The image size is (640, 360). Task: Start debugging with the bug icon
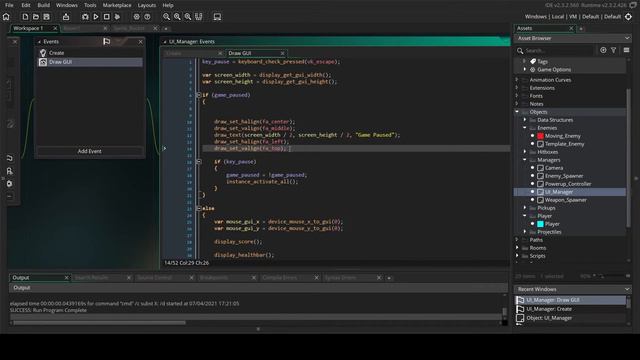(85, 17)
